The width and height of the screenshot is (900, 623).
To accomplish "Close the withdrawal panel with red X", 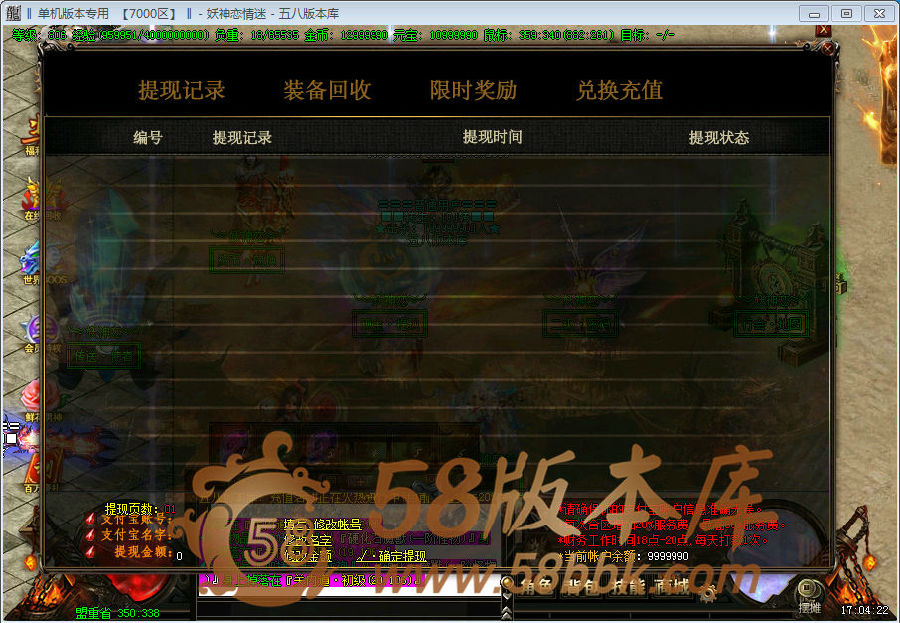I will pos(823,30).
